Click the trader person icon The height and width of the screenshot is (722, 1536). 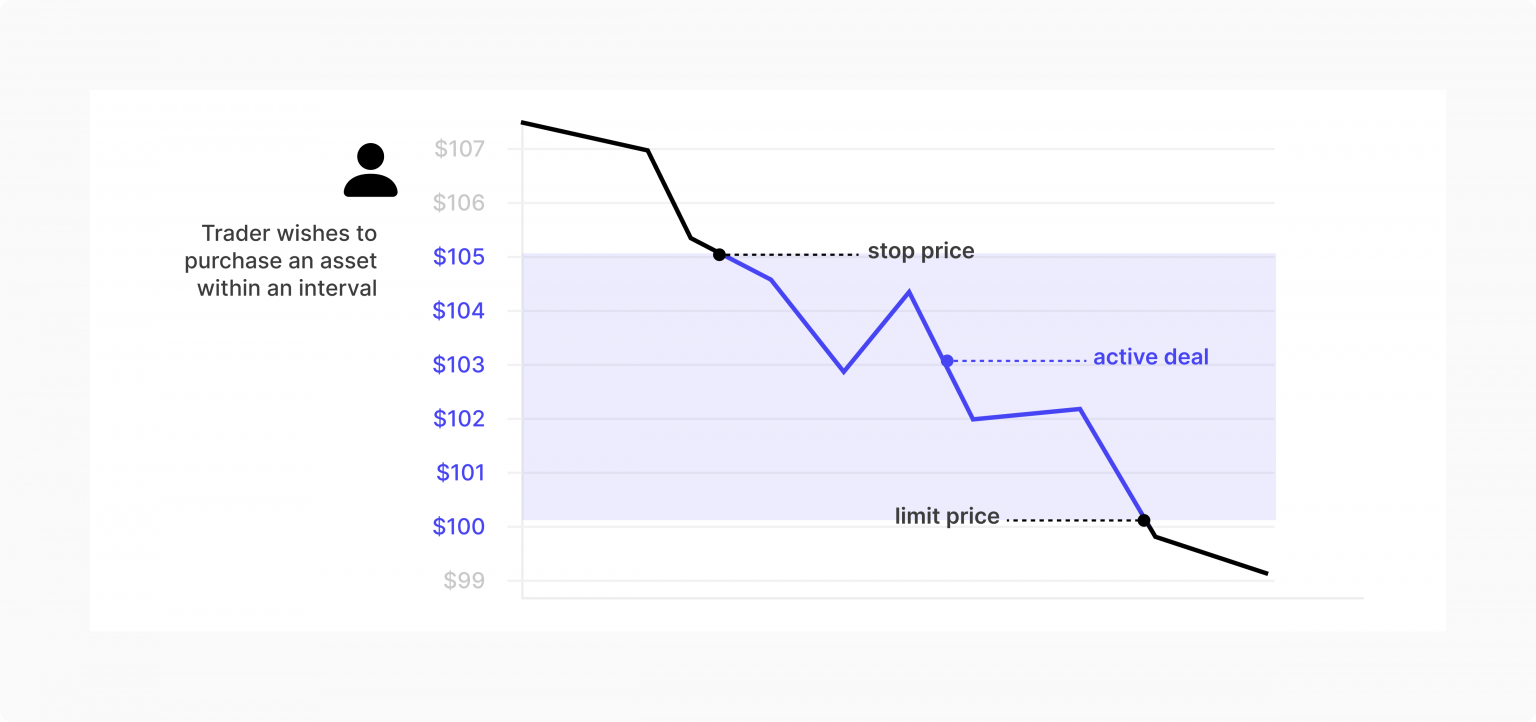click(370, 171)
